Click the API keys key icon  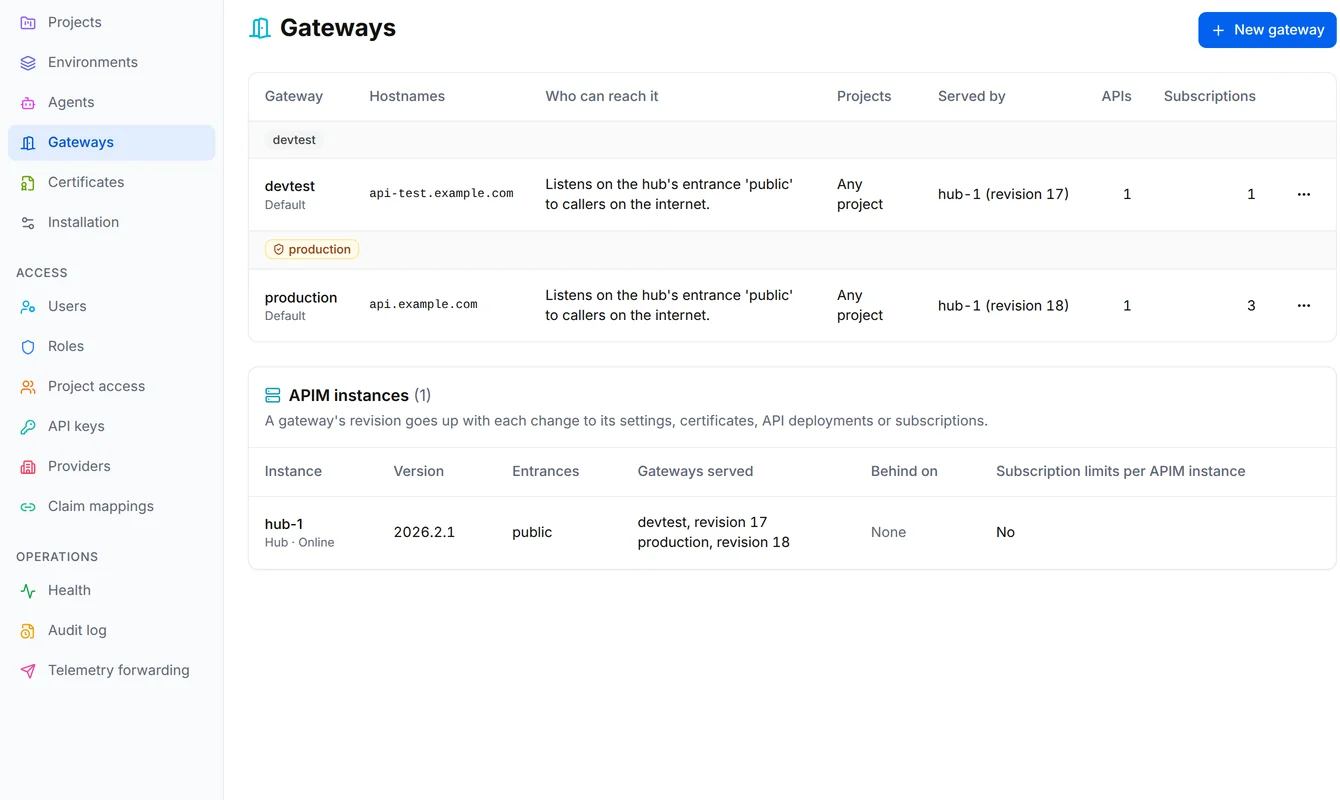pos(28,426)
